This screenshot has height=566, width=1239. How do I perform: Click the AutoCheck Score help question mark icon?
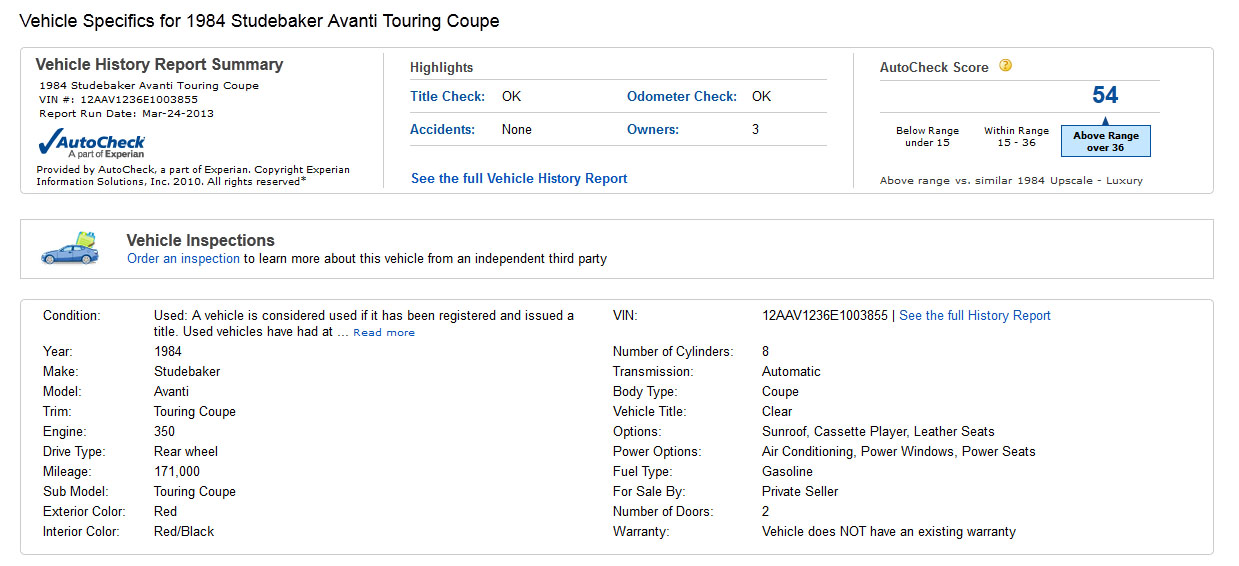click(x=1006, y=66)
